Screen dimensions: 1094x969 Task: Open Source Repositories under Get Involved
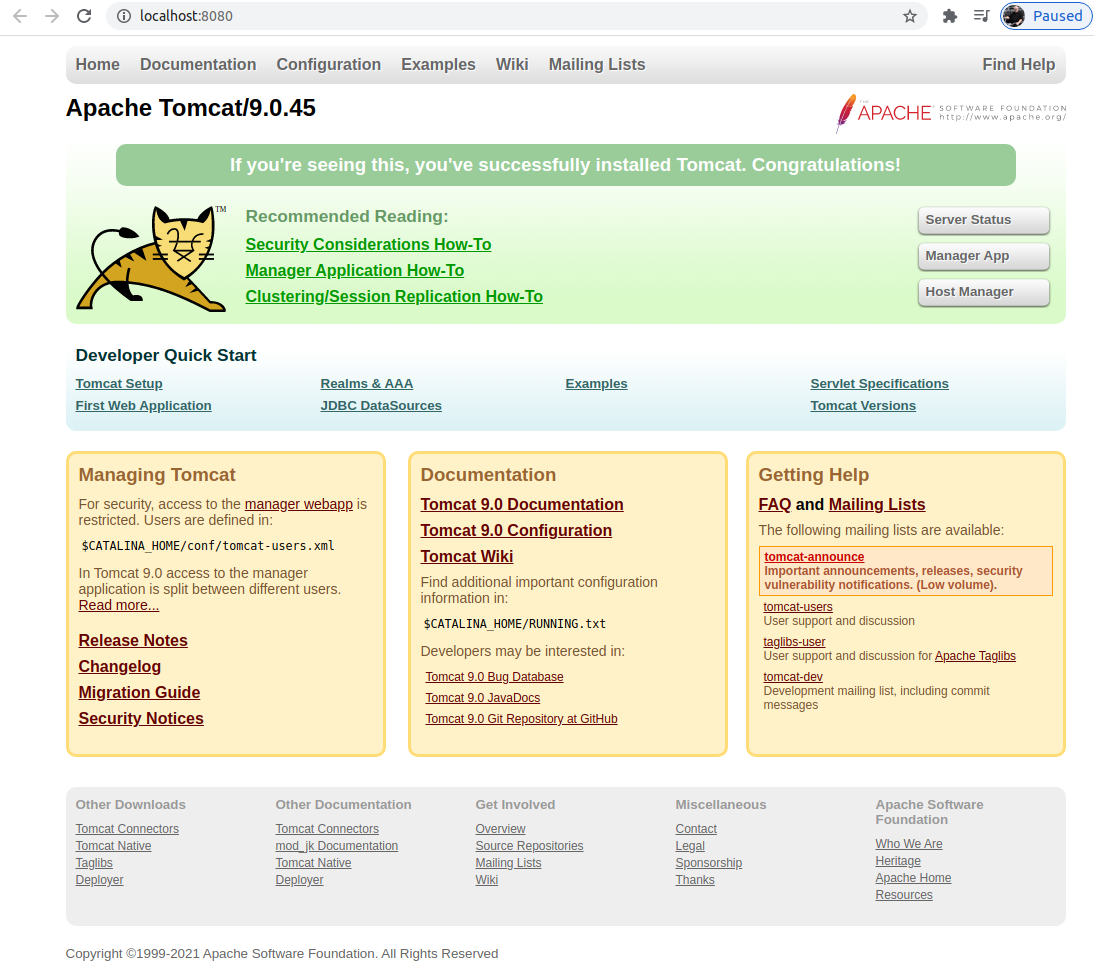pos(529,846)
